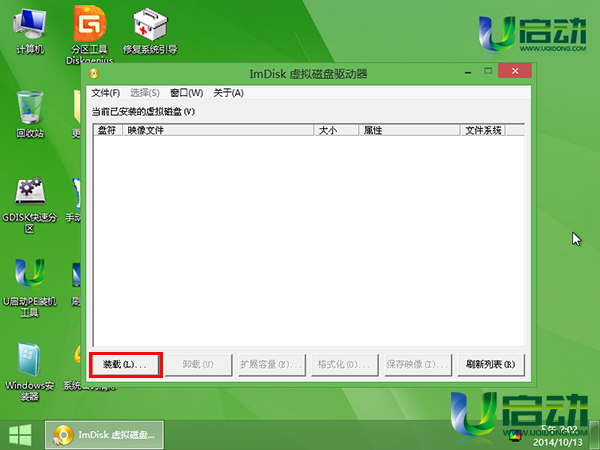Close the ImDisk 虚拟磁盘驱动器 window
This screenshot has width=600, height=450.
point(515,71)
